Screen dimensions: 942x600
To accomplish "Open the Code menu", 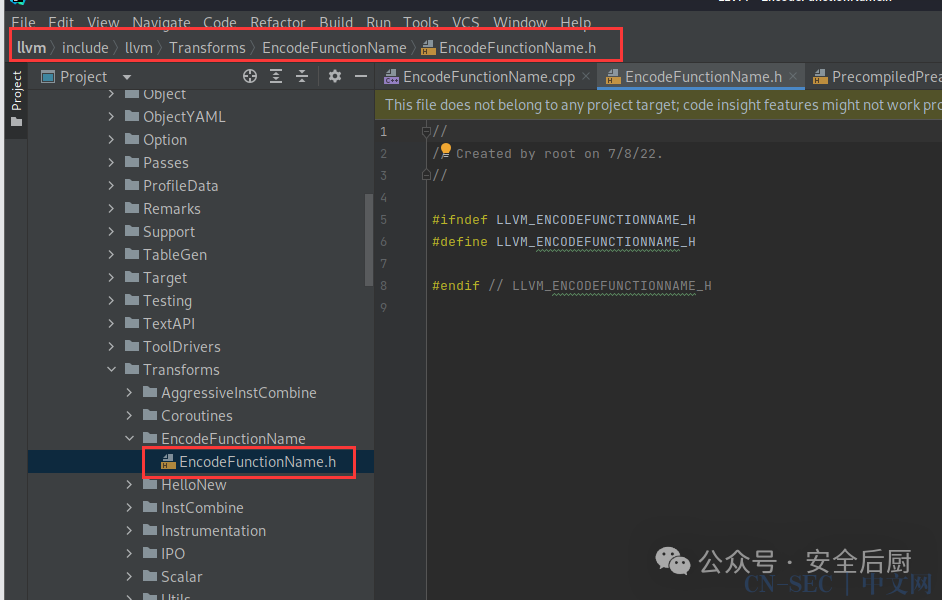I will [x=219, y=23].
